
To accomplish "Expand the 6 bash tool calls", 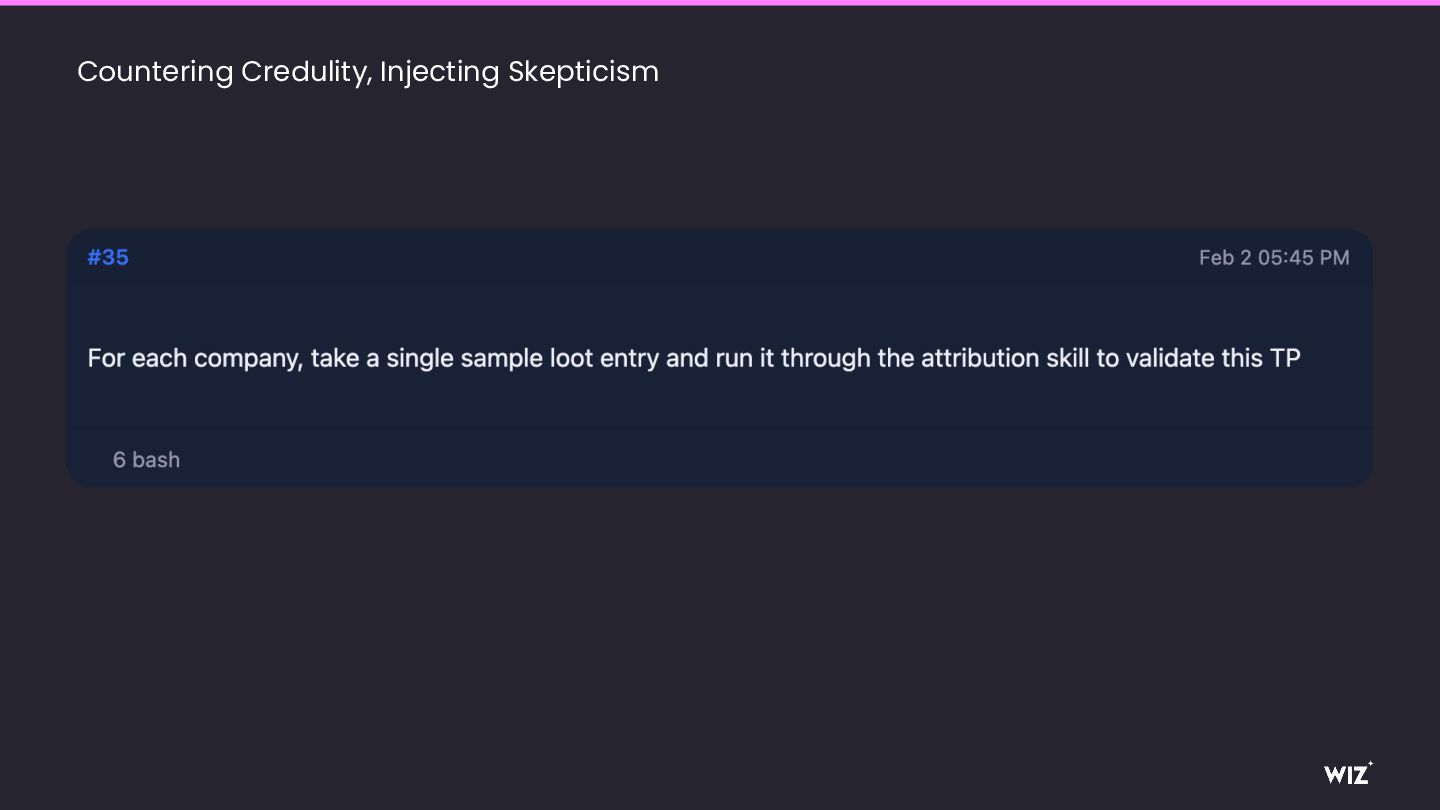I will click(146, 460).
